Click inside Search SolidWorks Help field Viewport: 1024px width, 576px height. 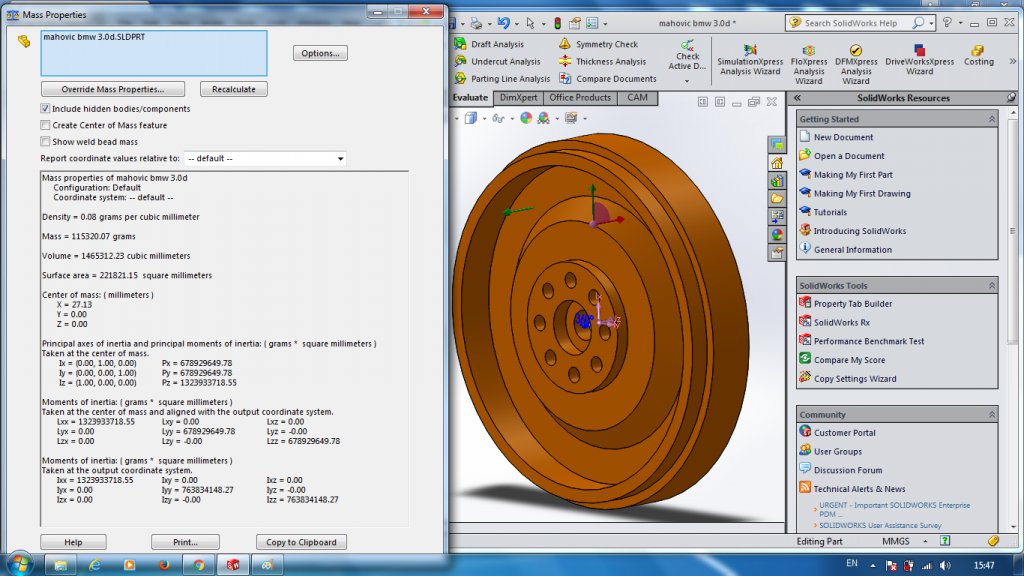click(x=854, y=23)
